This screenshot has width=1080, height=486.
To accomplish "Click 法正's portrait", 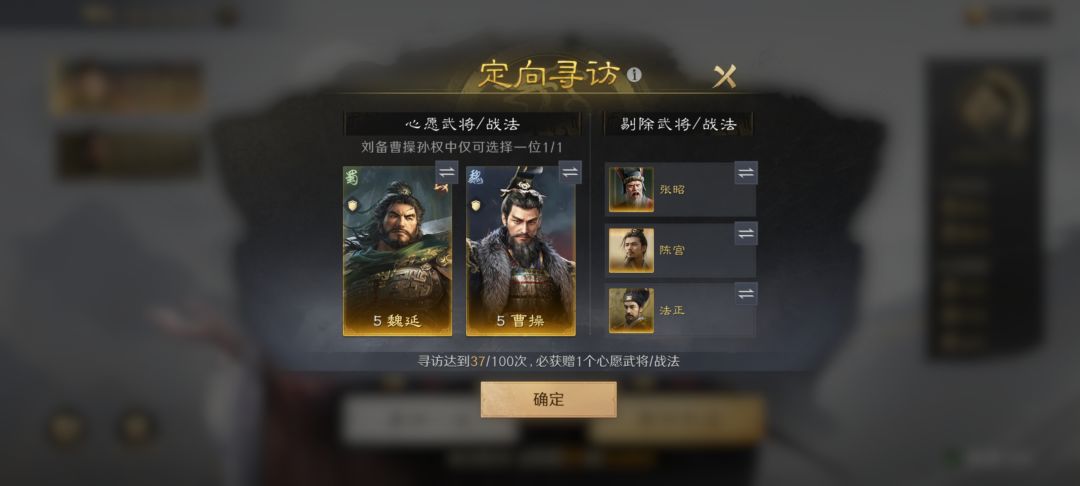I will point(631,310).
